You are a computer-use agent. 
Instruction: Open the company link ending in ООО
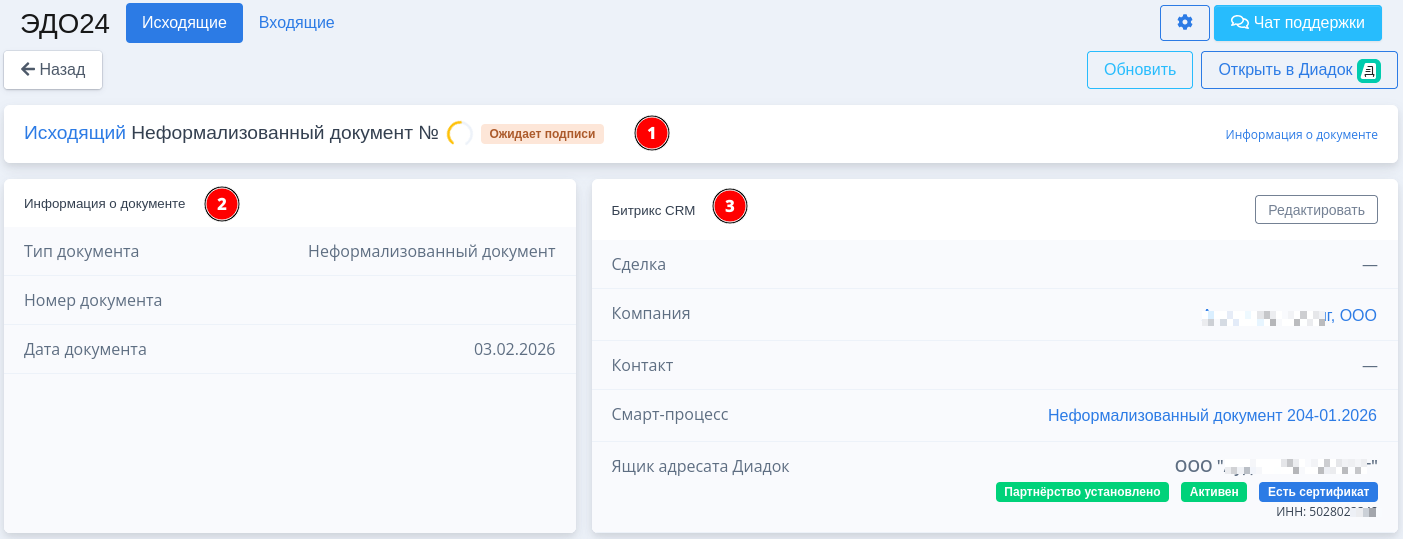(x=1290, y=316)
